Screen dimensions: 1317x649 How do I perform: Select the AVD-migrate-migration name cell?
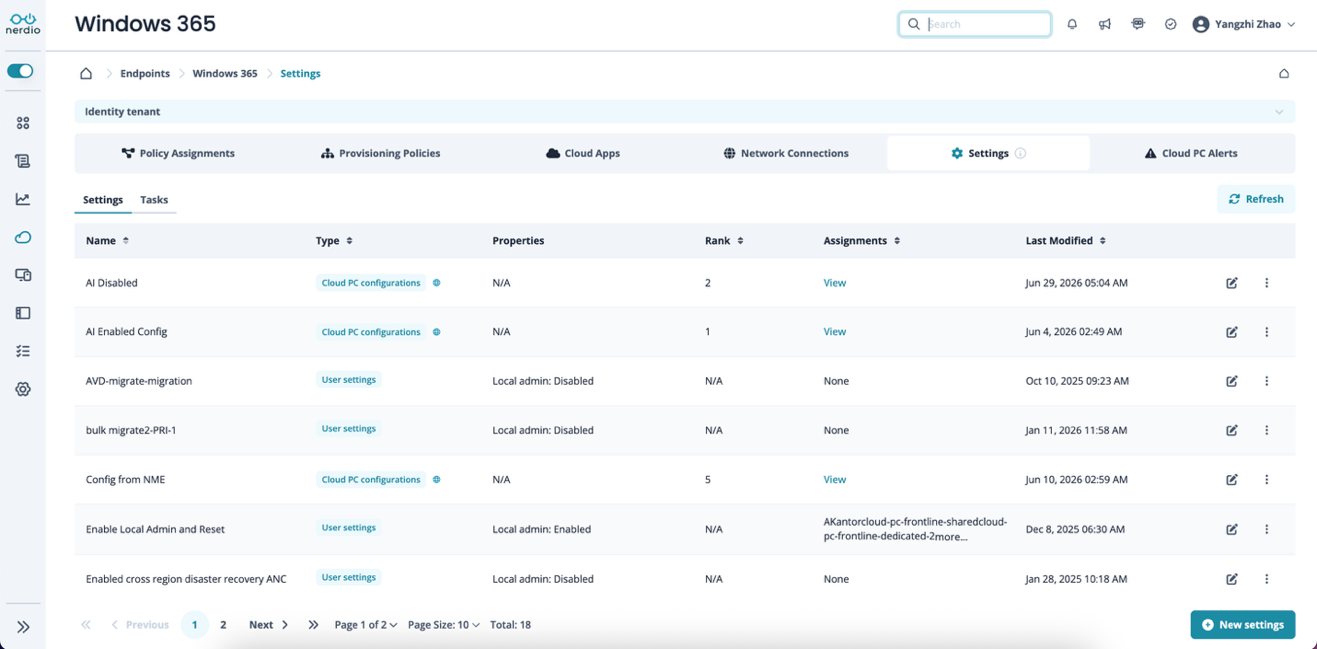[x=139, y=381]
